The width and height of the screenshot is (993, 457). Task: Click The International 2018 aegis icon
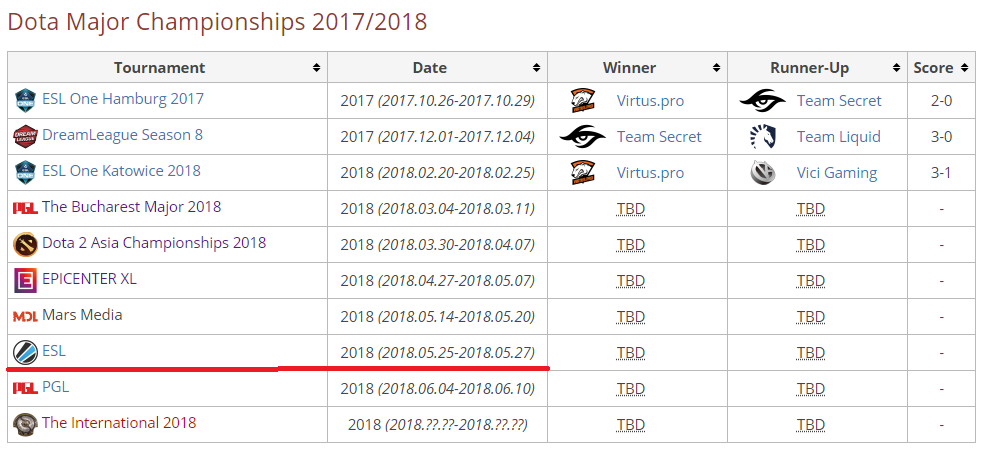(x=25, y=423)
